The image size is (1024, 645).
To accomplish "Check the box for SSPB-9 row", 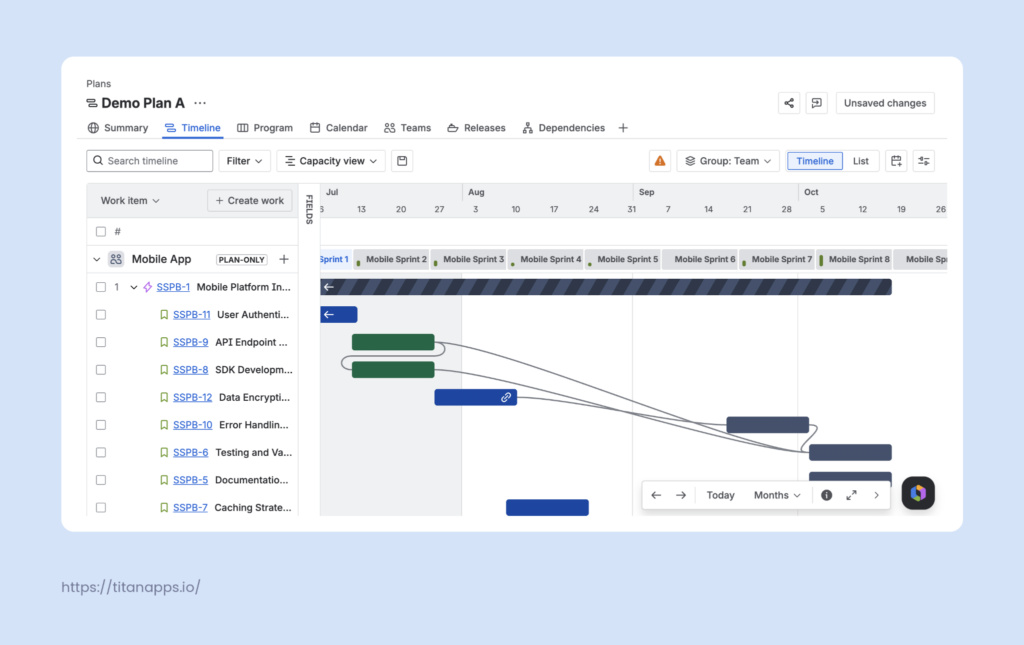I will [101, 342].
